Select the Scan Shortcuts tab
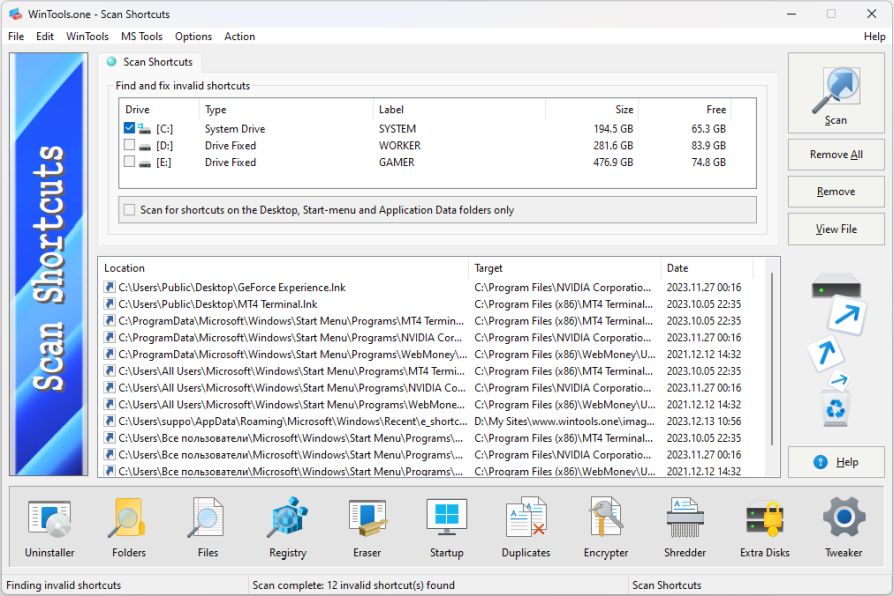 click(150, 62)
